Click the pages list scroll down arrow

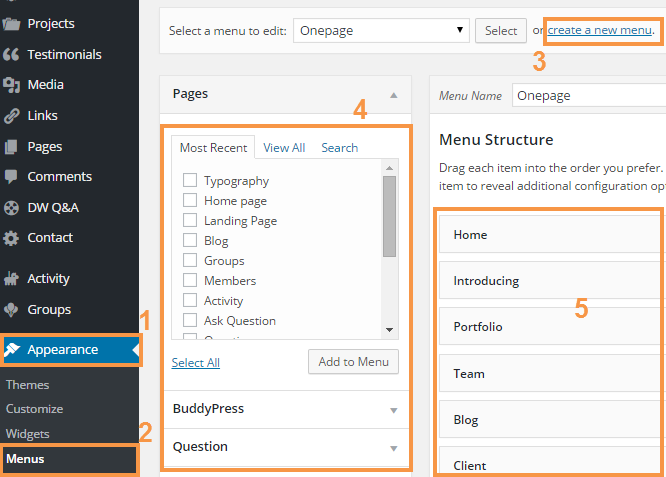point(389,330)
